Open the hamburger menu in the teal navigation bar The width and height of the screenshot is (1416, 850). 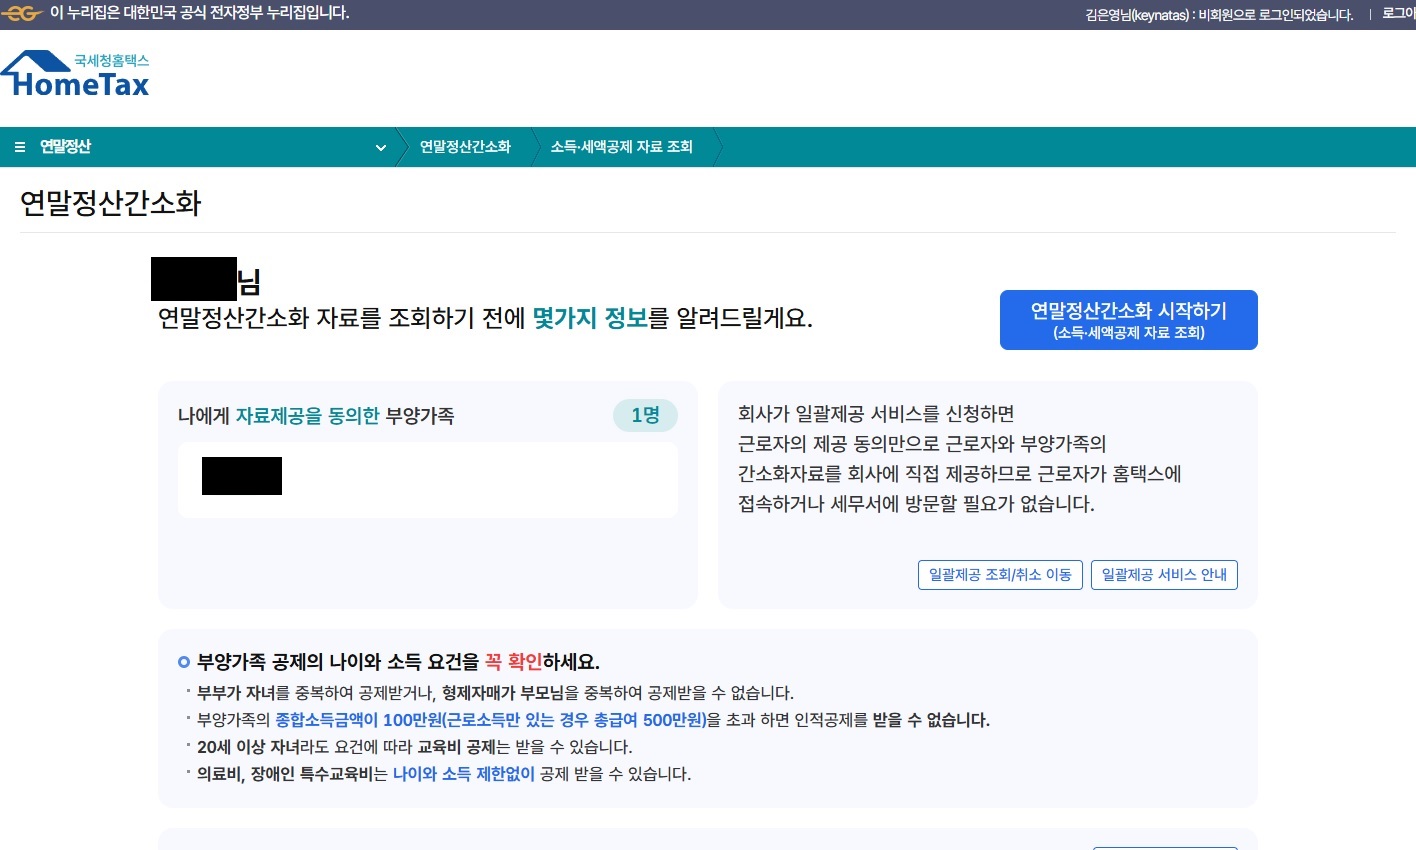[20, 147]
